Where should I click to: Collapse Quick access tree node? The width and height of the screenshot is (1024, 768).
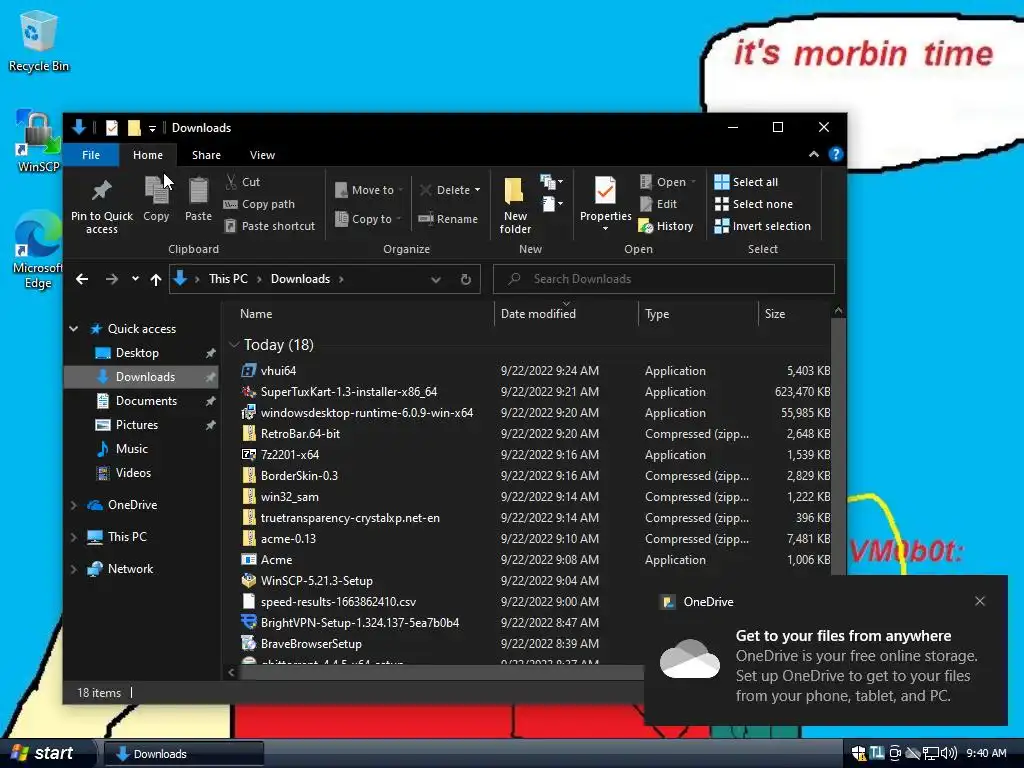(x=74, y=328)
